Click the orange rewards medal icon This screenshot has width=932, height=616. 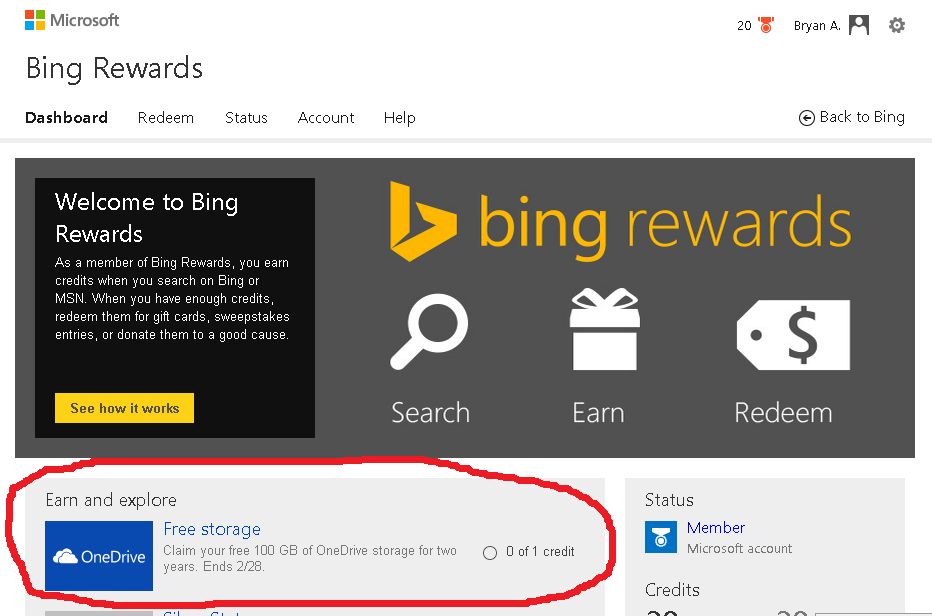click(766, 25)
